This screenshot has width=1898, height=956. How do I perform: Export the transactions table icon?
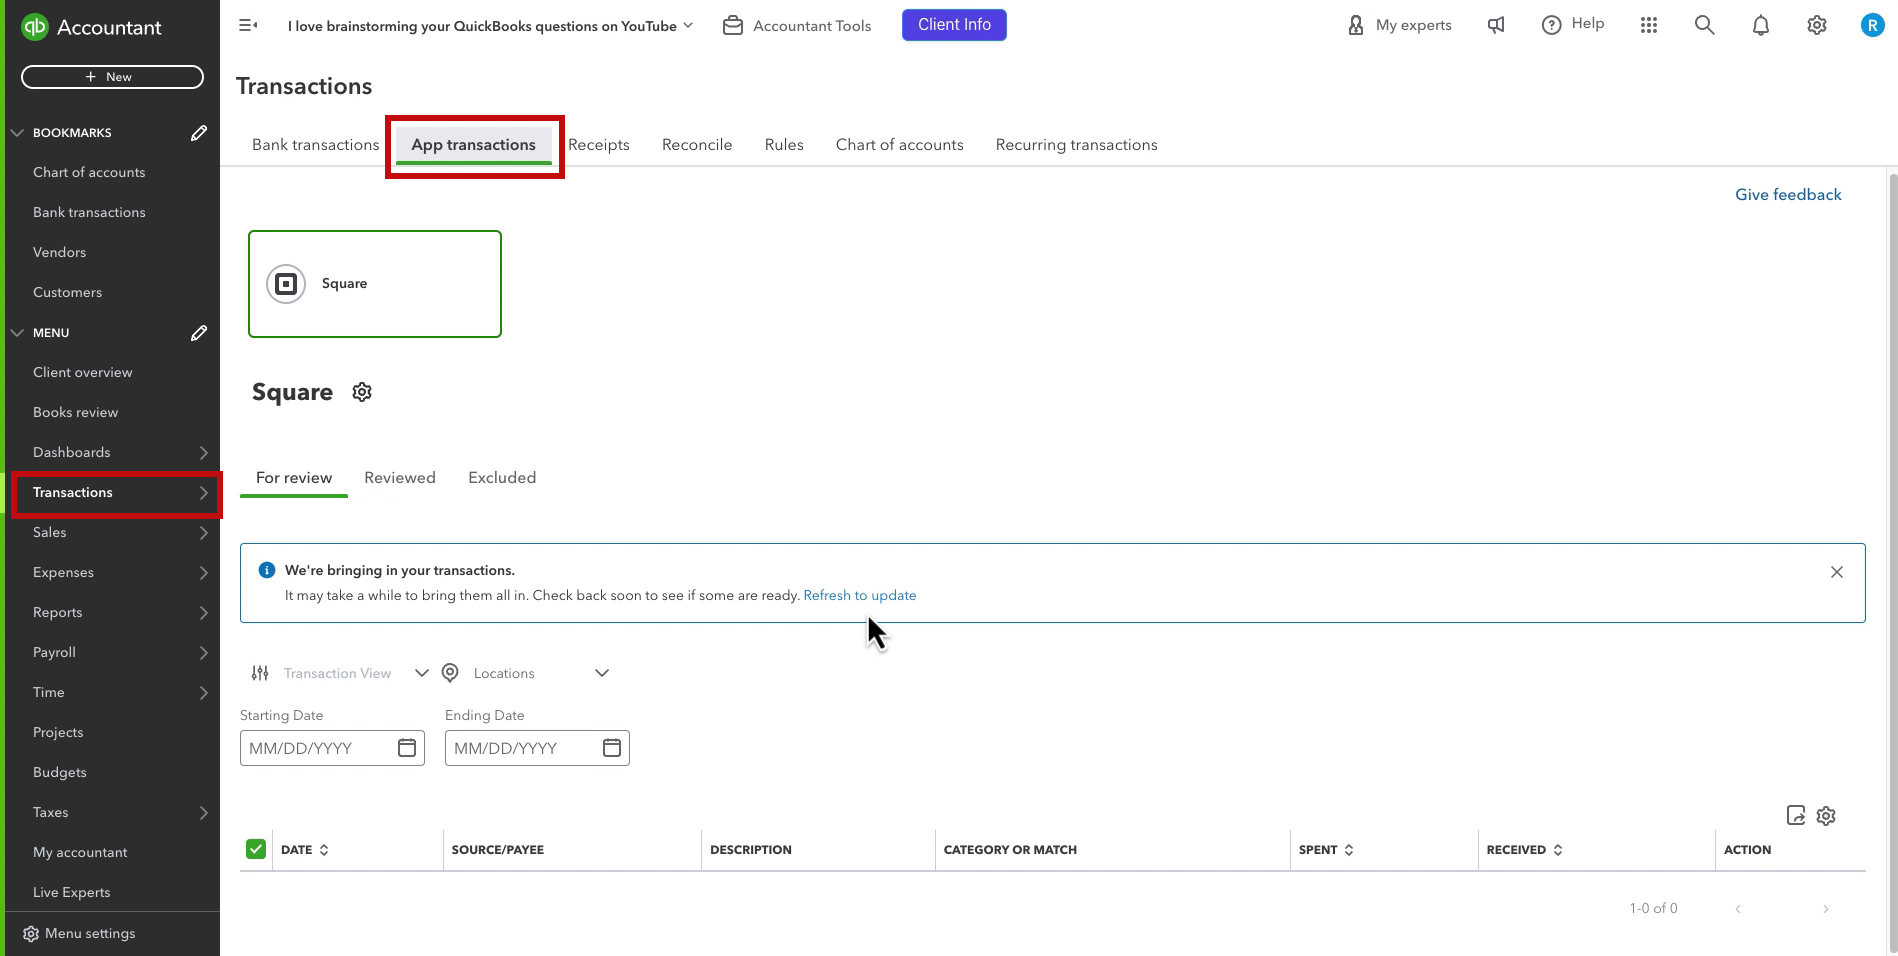click(x=1796, y=815)
